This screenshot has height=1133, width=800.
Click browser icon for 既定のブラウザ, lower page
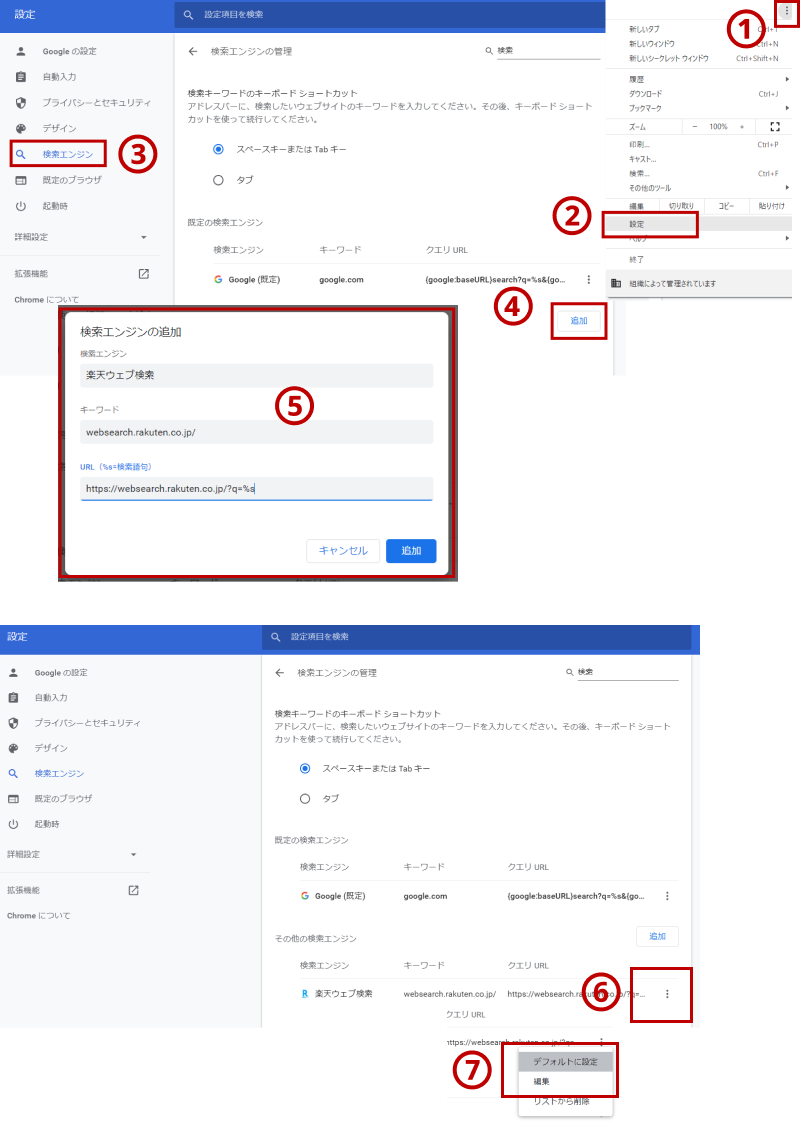(13, 798)
